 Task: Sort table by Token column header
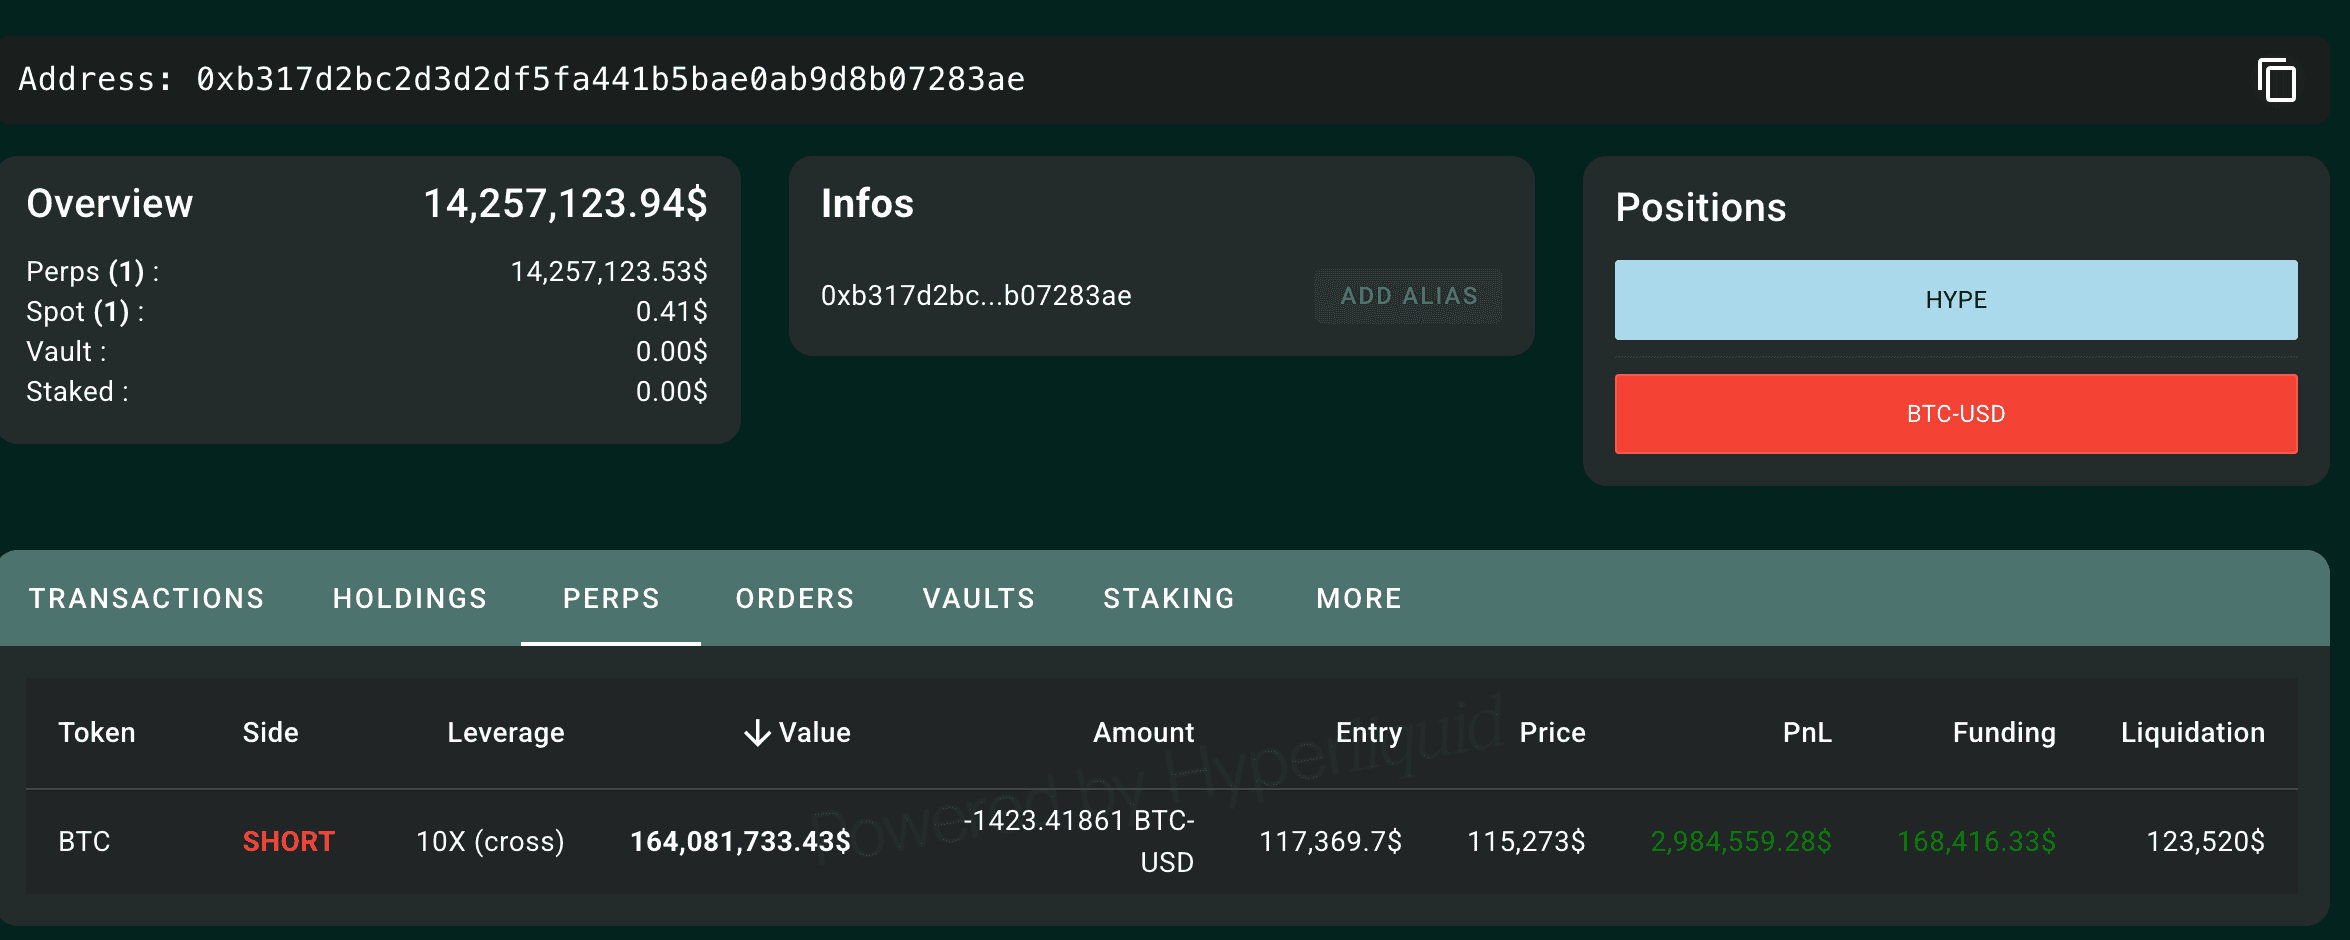(x=97, y=733)
